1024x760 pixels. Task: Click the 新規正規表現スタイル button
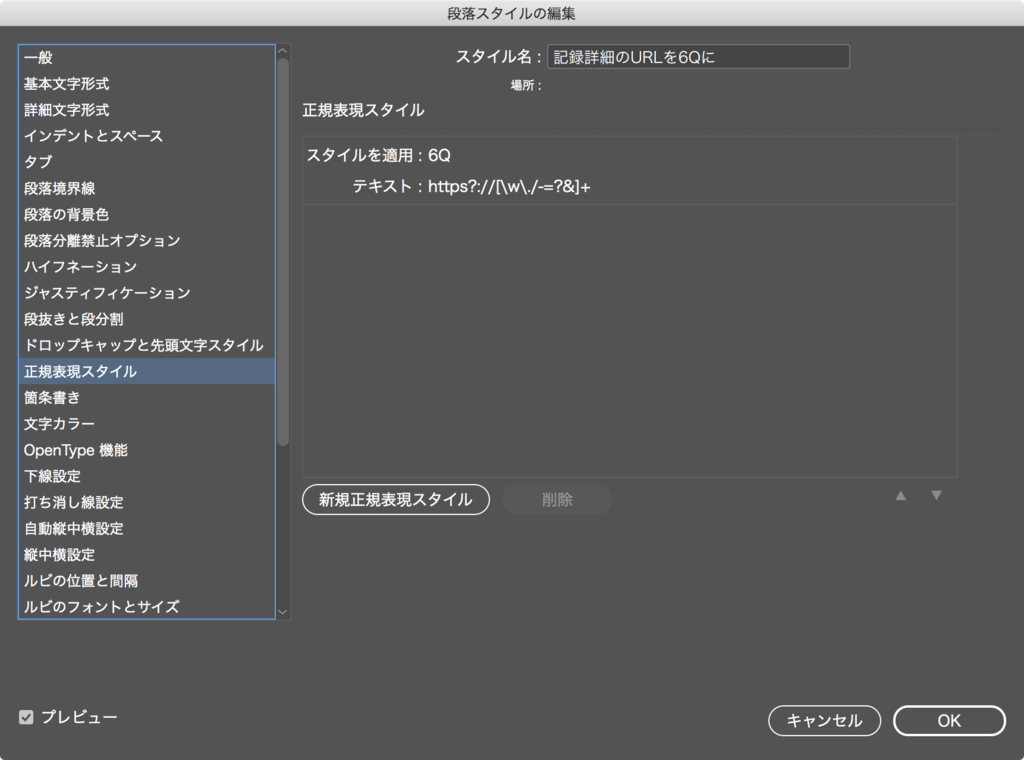[x=396, y=499]
